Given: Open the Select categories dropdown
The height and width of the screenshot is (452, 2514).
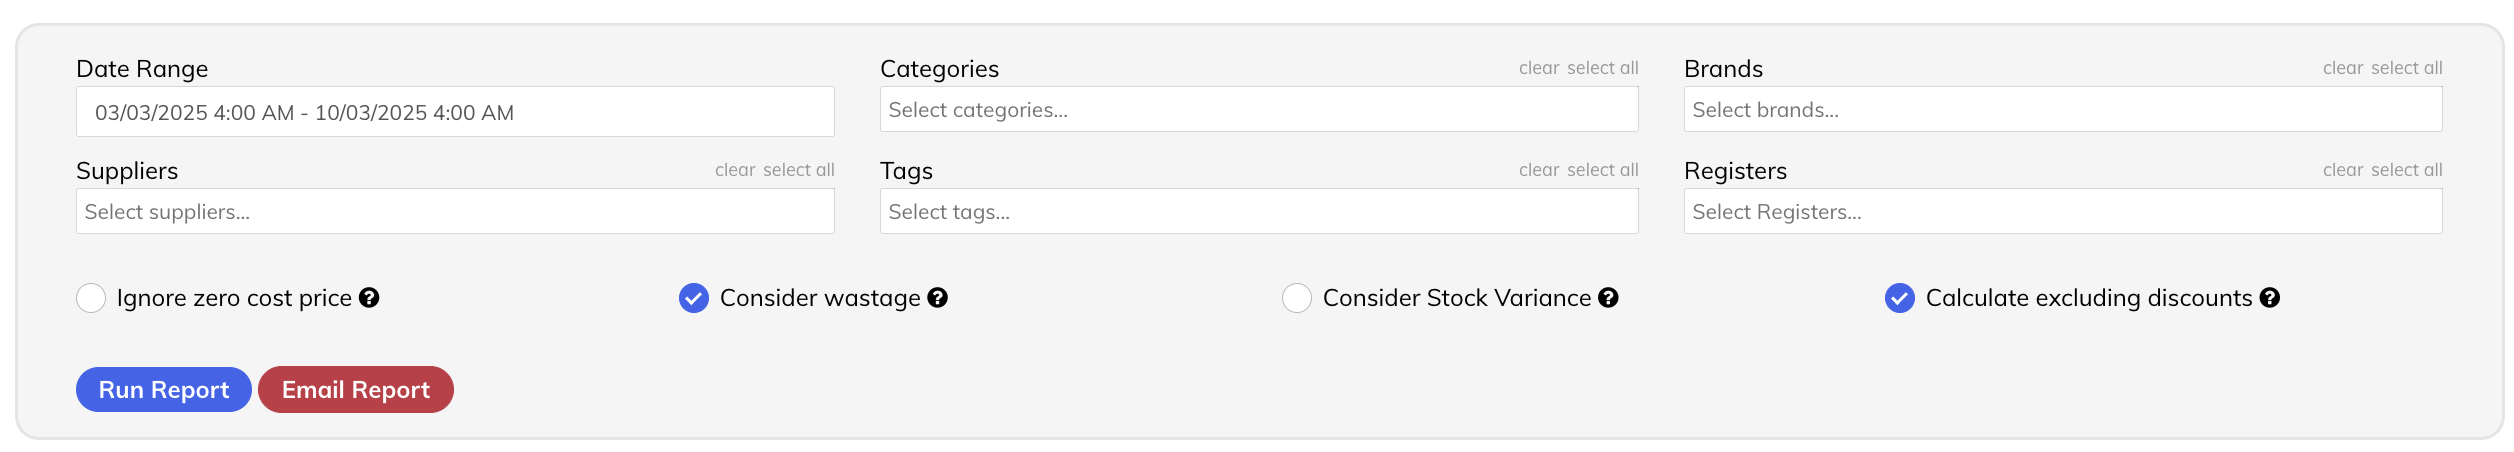Looking at the screenshot, I should click(1259, 109).
